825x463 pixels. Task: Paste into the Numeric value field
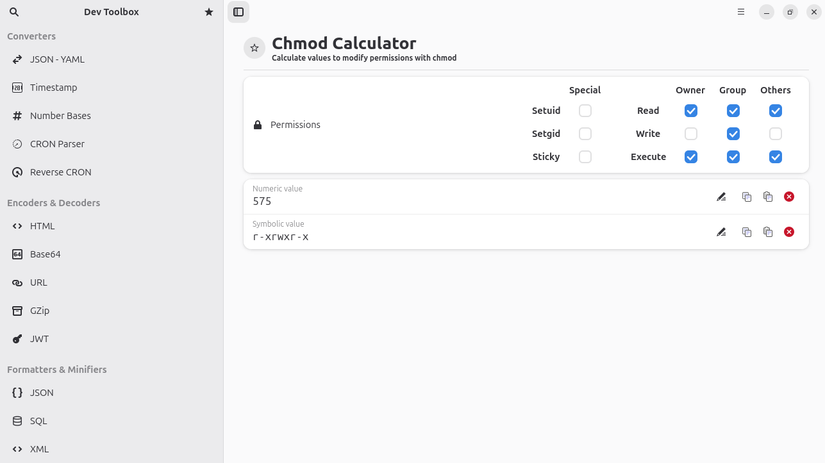[x=768, y=197]
